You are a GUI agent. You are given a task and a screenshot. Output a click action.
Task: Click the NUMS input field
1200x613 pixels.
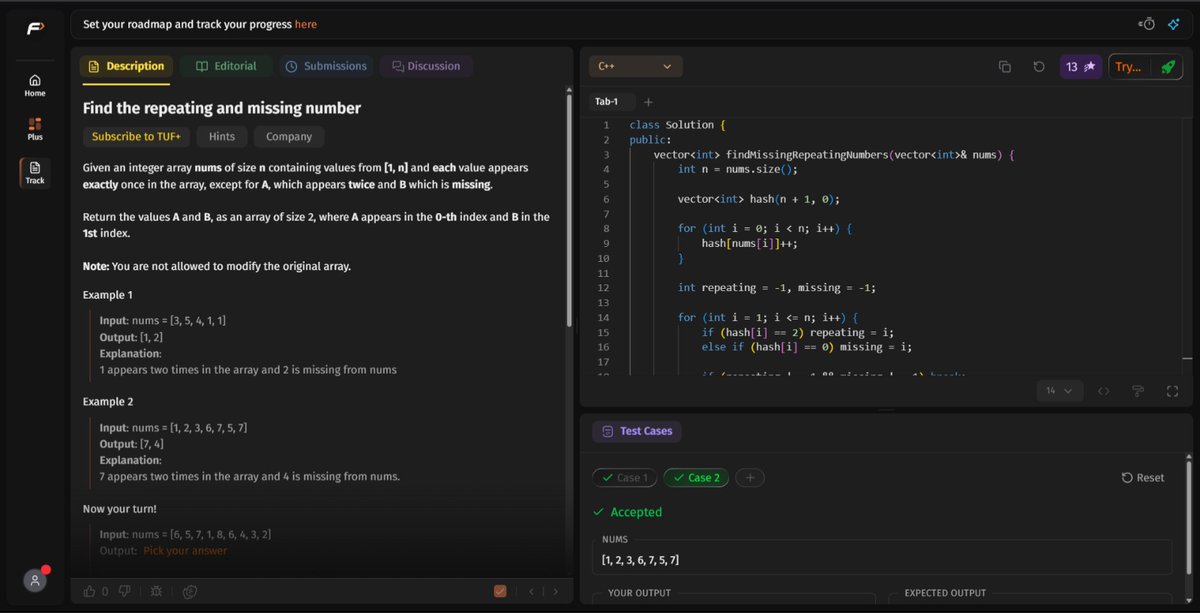[x=882, y=558]
